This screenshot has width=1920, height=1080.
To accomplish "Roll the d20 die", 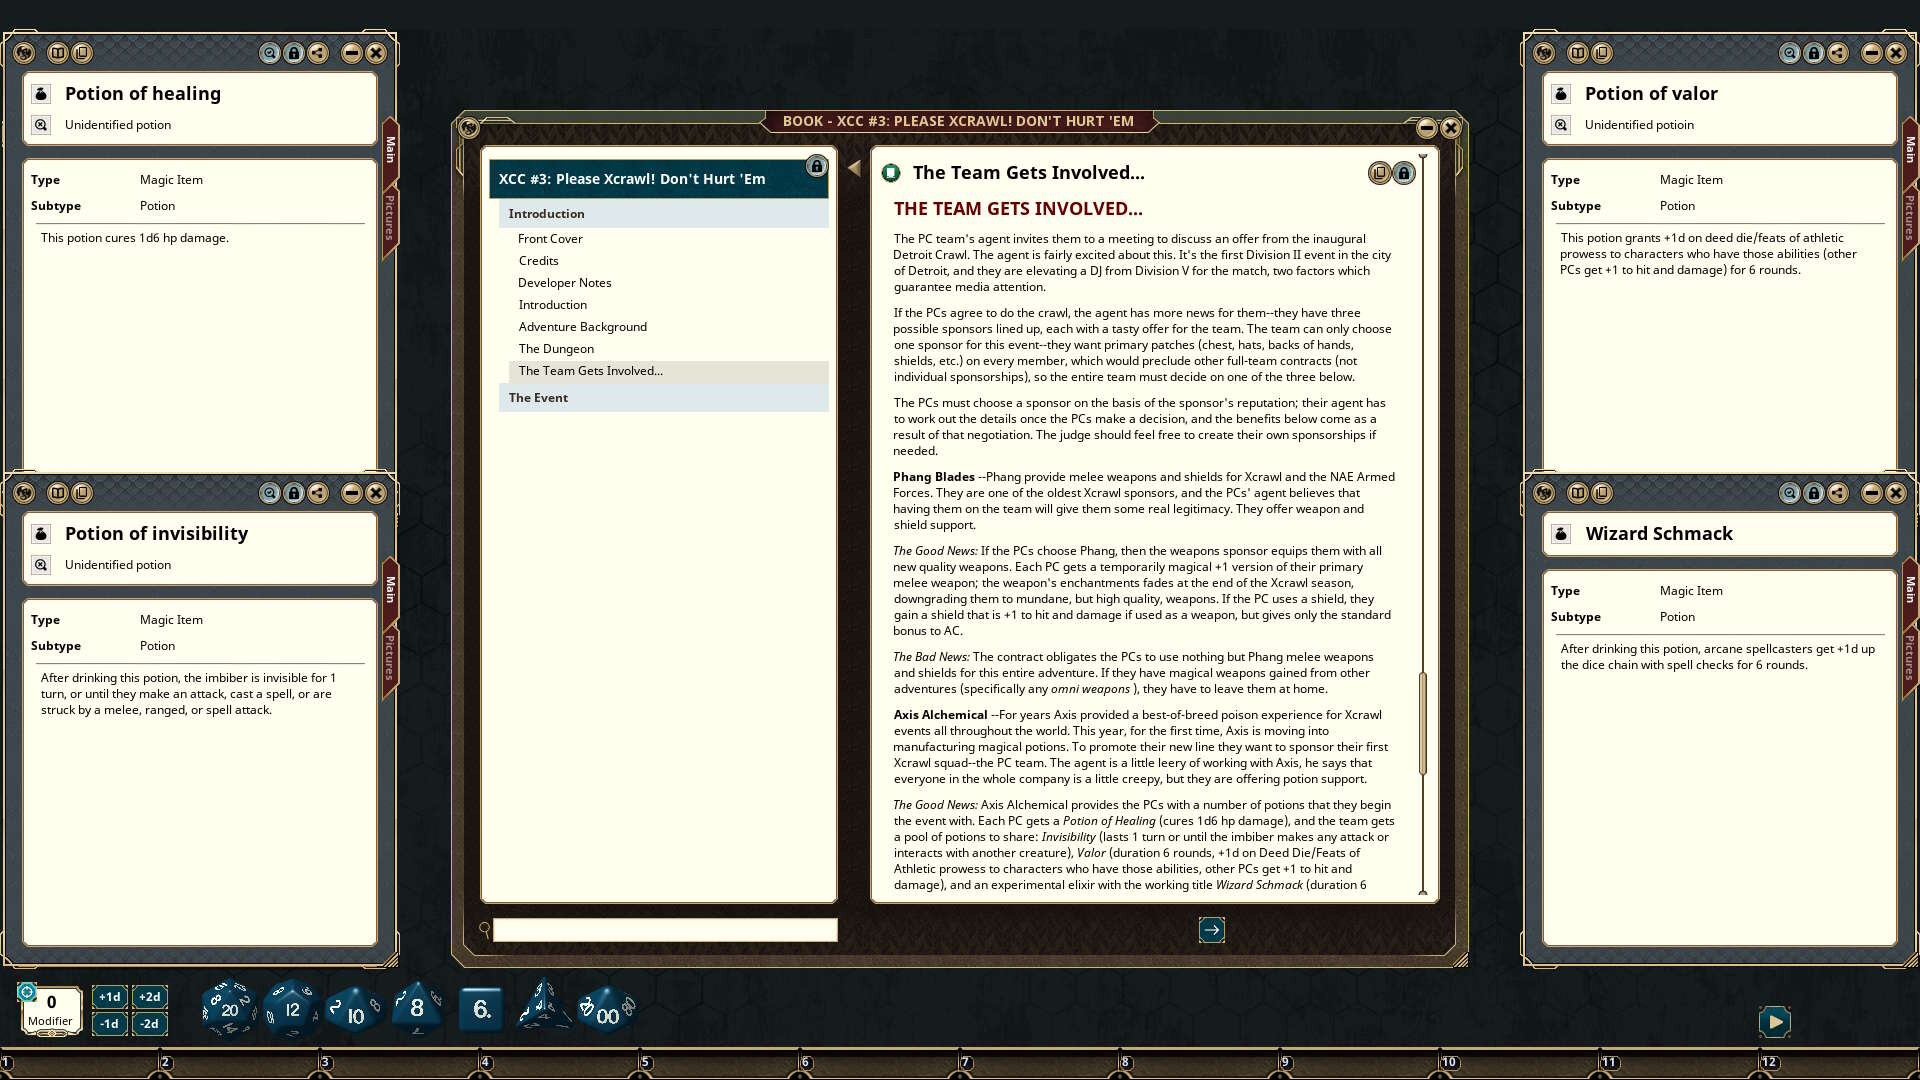I will coord(228,1008).
